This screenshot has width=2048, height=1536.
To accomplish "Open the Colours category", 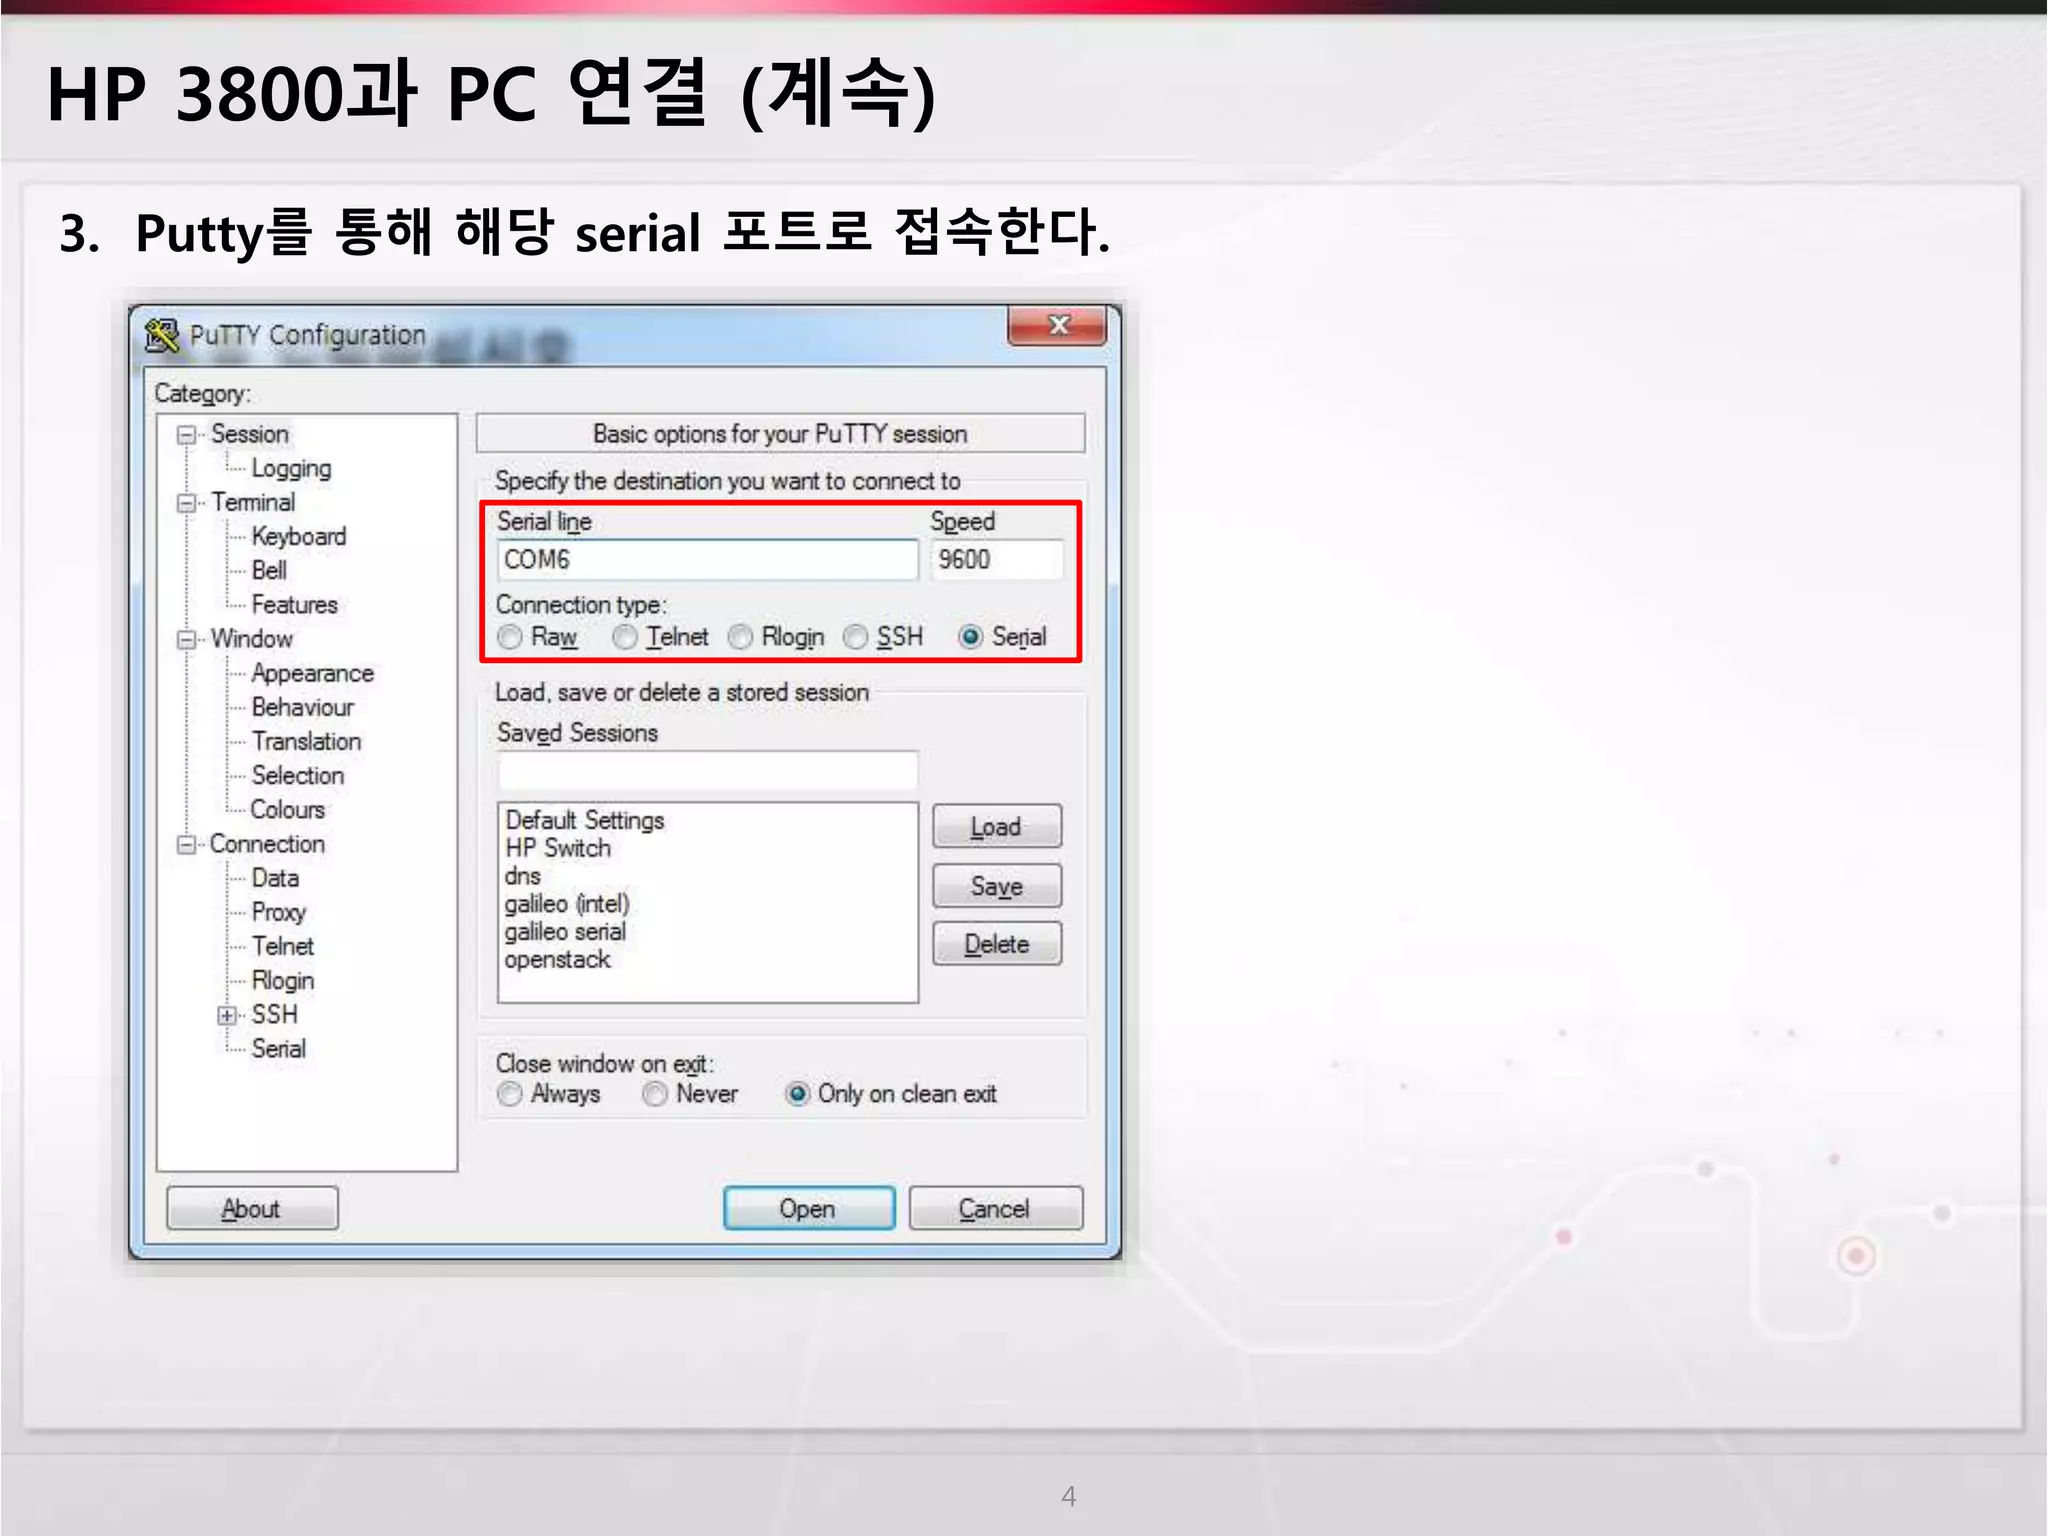I will 288,809.
